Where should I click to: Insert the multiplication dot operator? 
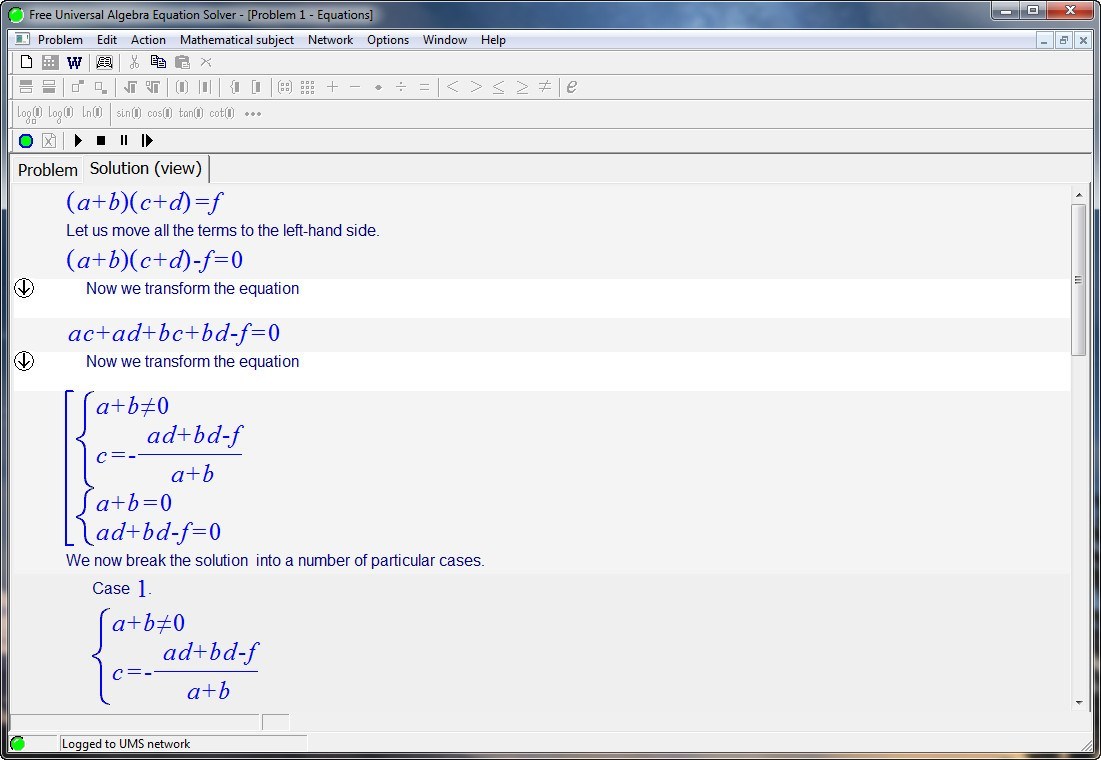(x=378, y=87)
